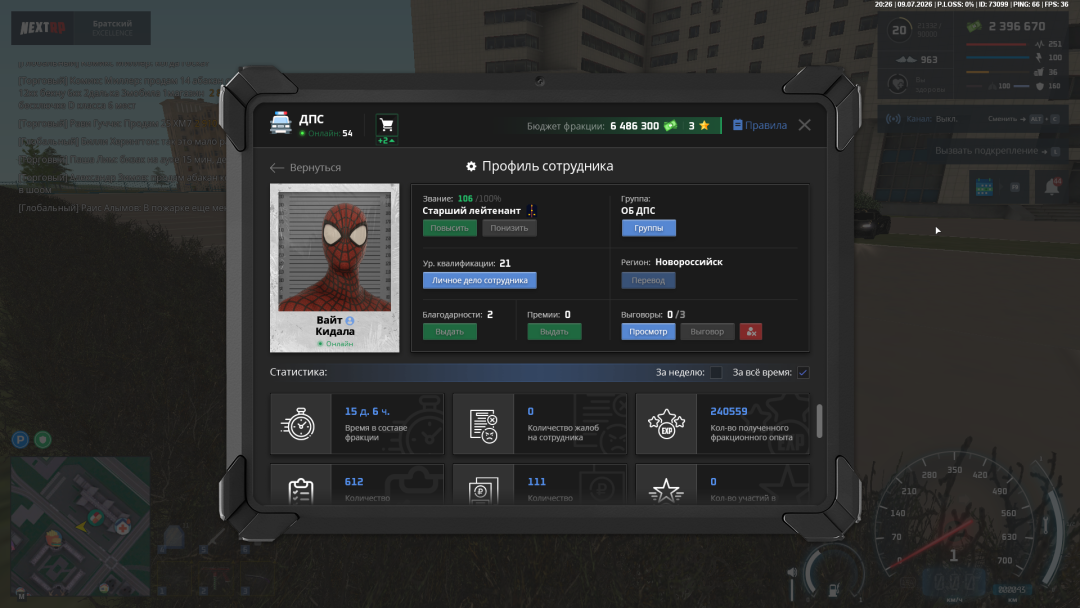Click the Выговоры 0 /3 counter
Viewport: 1080px width, 608px height.
(653, 315)
